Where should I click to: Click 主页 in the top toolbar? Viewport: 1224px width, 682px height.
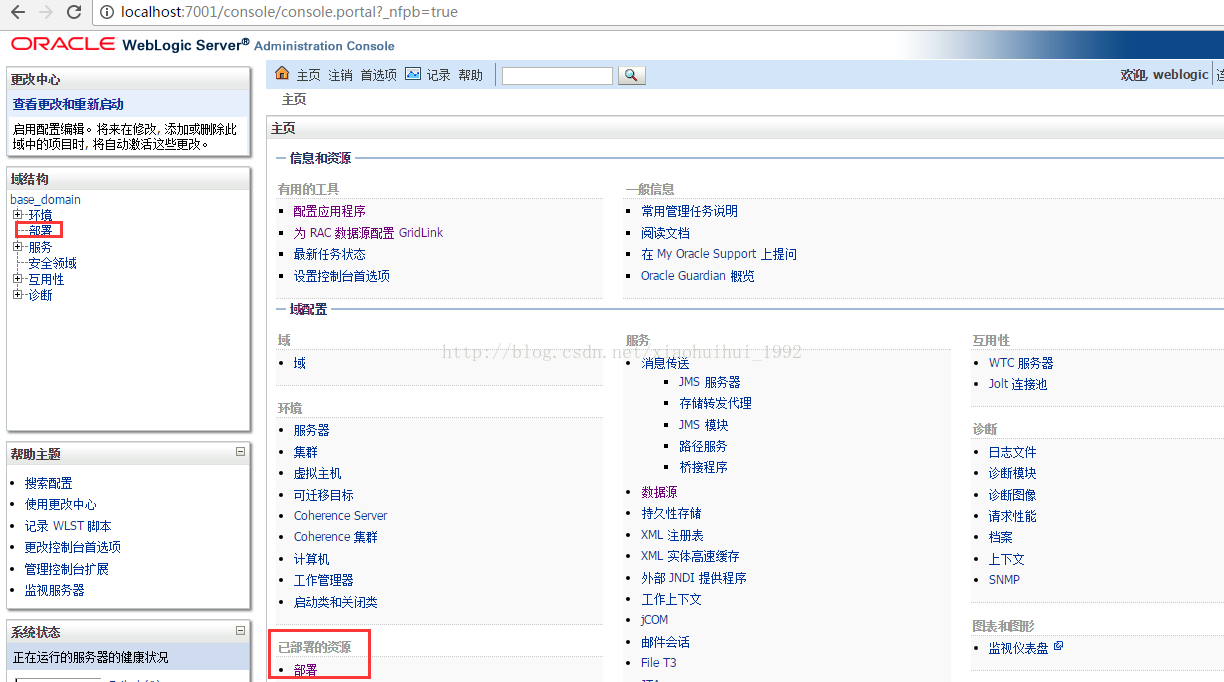308,75
